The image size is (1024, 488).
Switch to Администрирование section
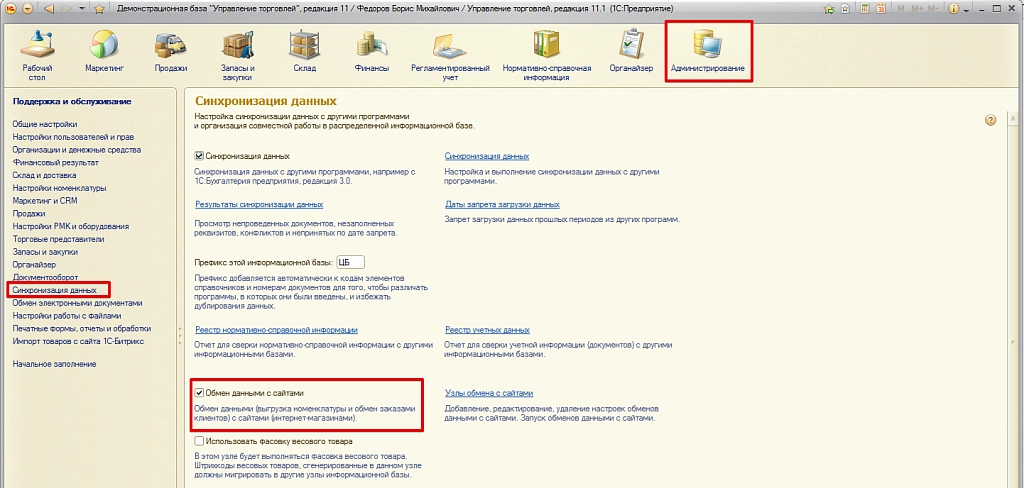708,50
